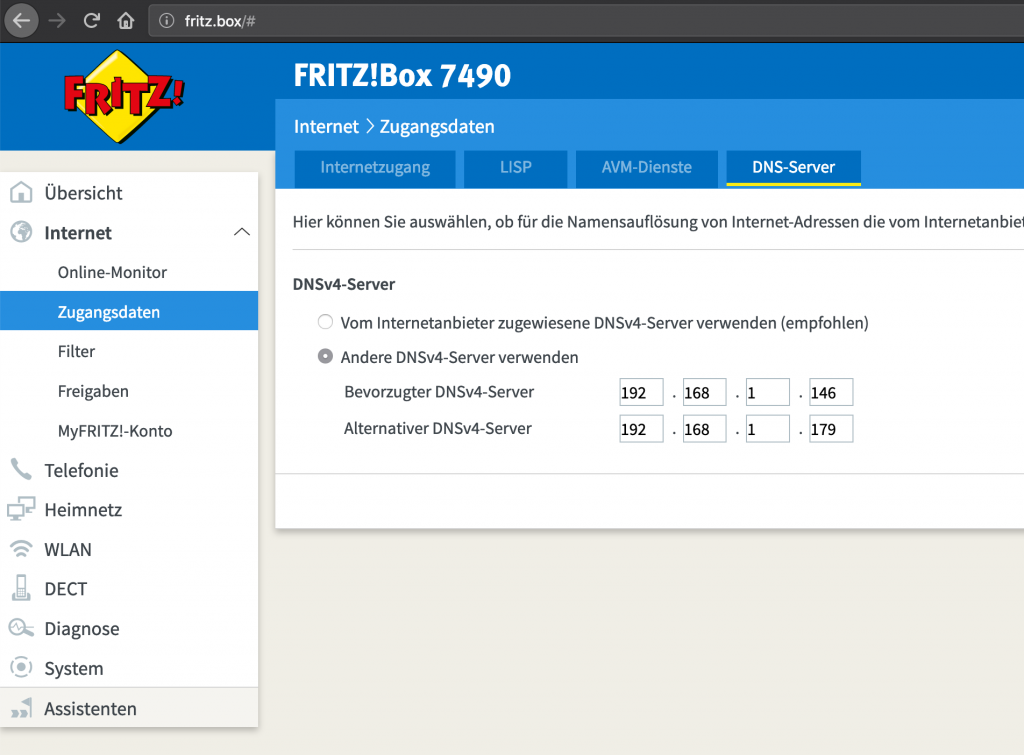Click preferred DNS third octet field 1
The height and width of the screenshot is (755, 1024).
pyautogui.click(x=768, y=393)
